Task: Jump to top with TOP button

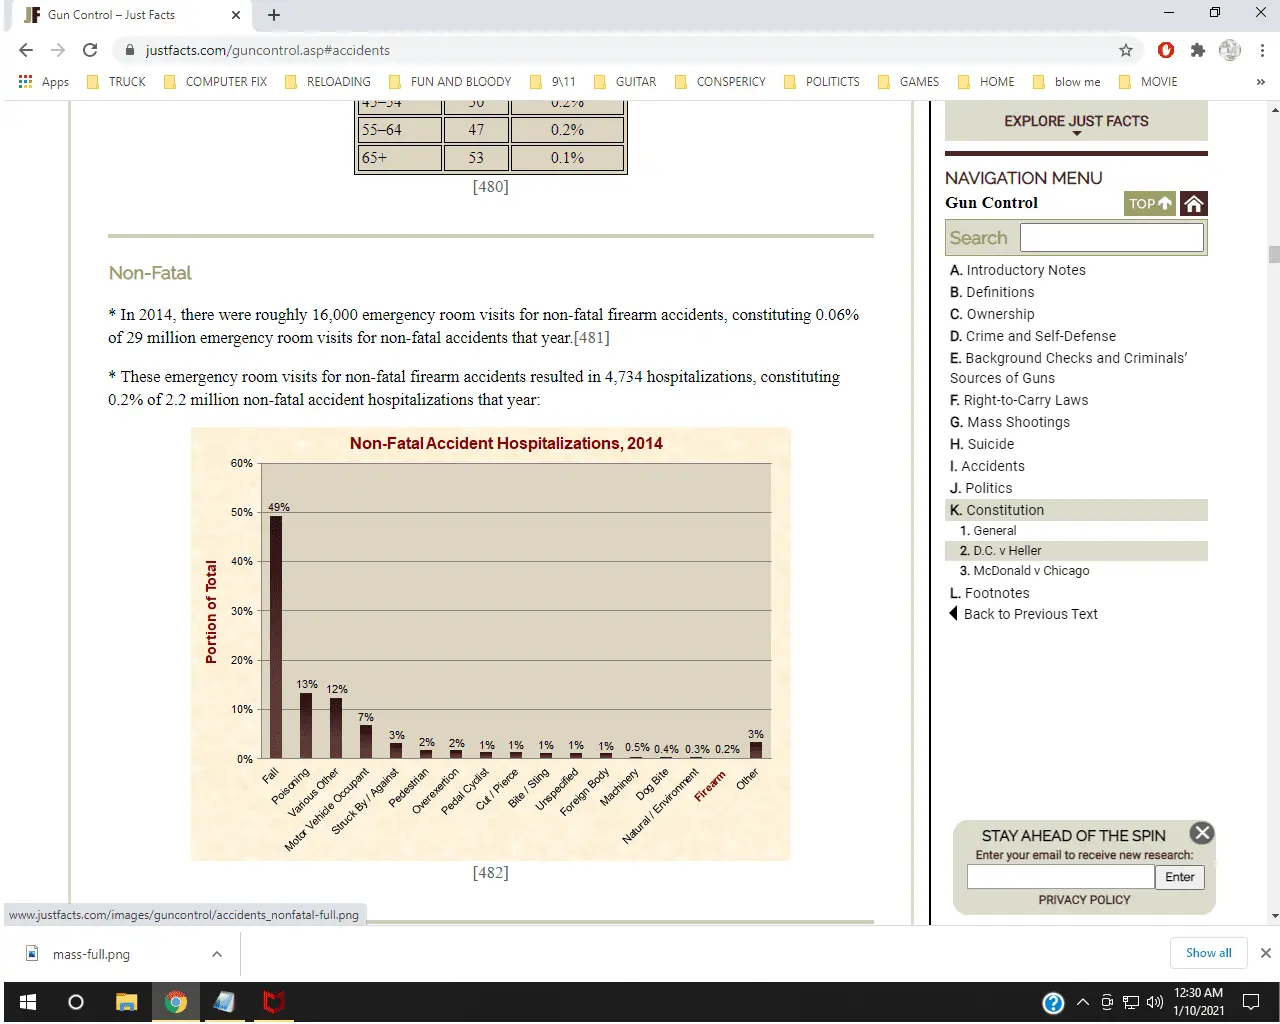Action: point(1149,204)
